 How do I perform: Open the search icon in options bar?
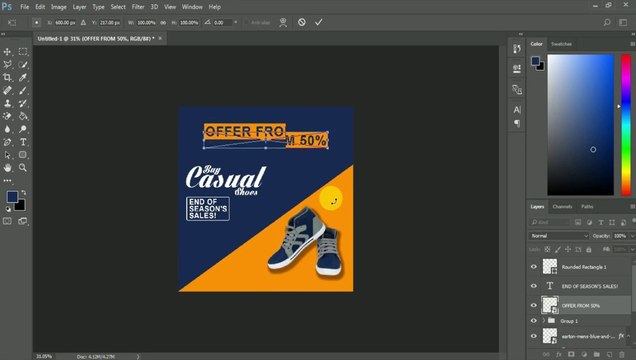[x=607, y=22]
